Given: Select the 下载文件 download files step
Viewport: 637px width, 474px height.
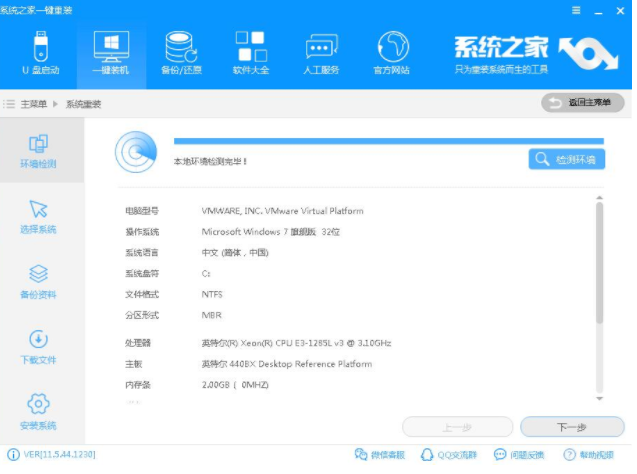Looking at the screenshot, I should (39, 346).
